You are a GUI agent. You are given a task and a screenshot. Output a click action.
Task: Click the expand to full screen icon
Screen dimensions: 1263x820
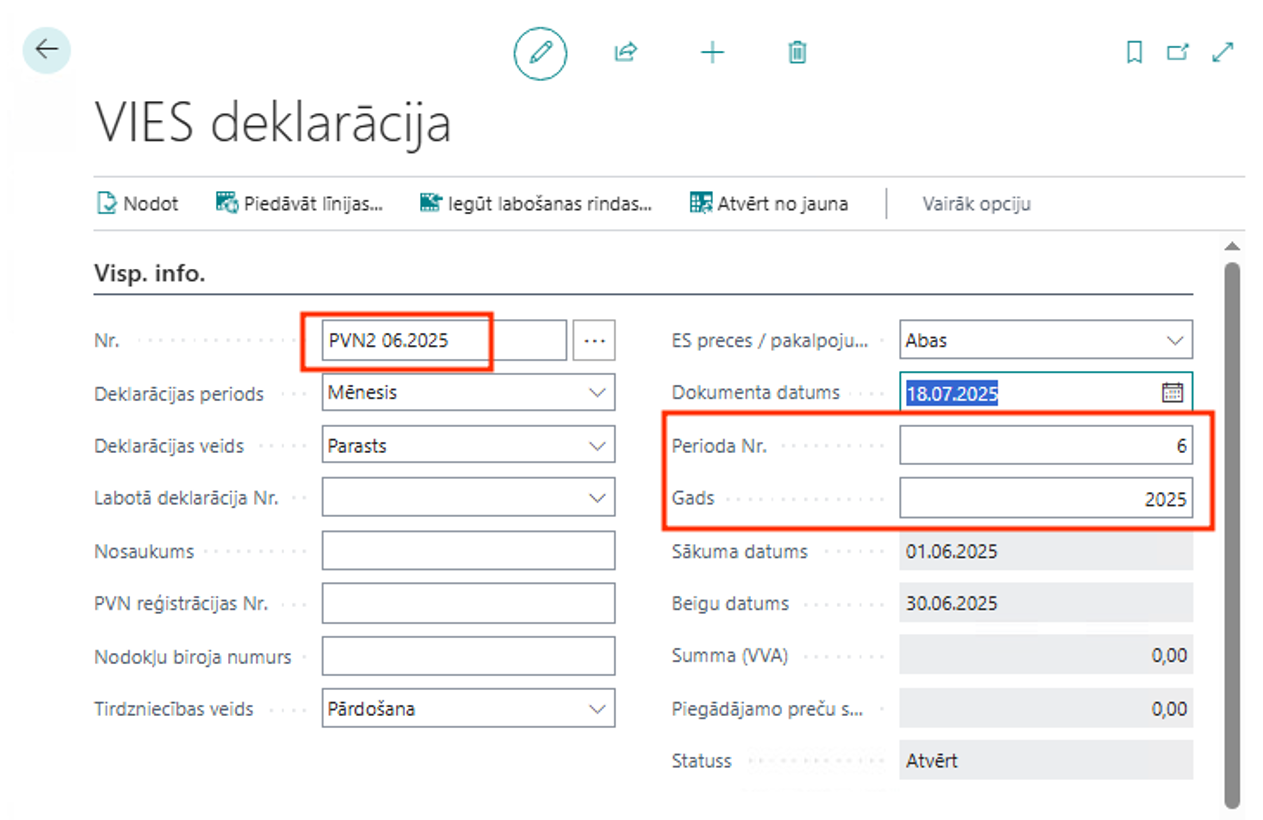click(x=1222, y=53)
